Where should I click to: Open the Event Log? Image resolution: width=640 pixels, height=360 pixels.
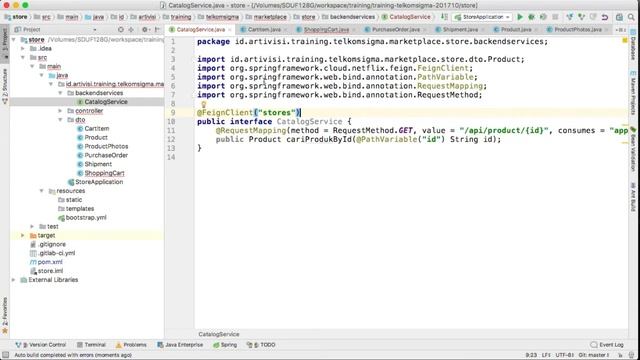pos(607,345)
